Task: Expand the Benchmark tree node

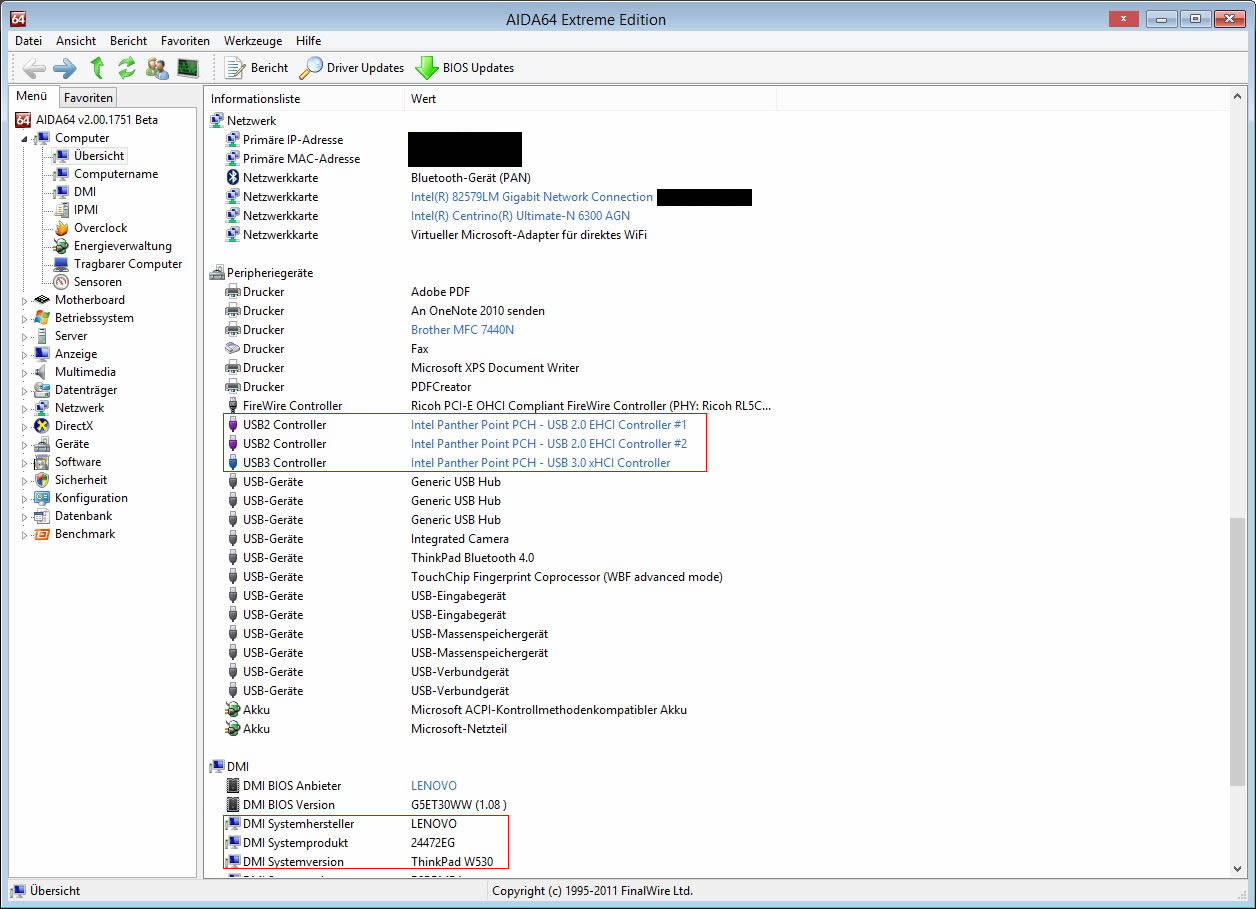Action: coord(24,534)
